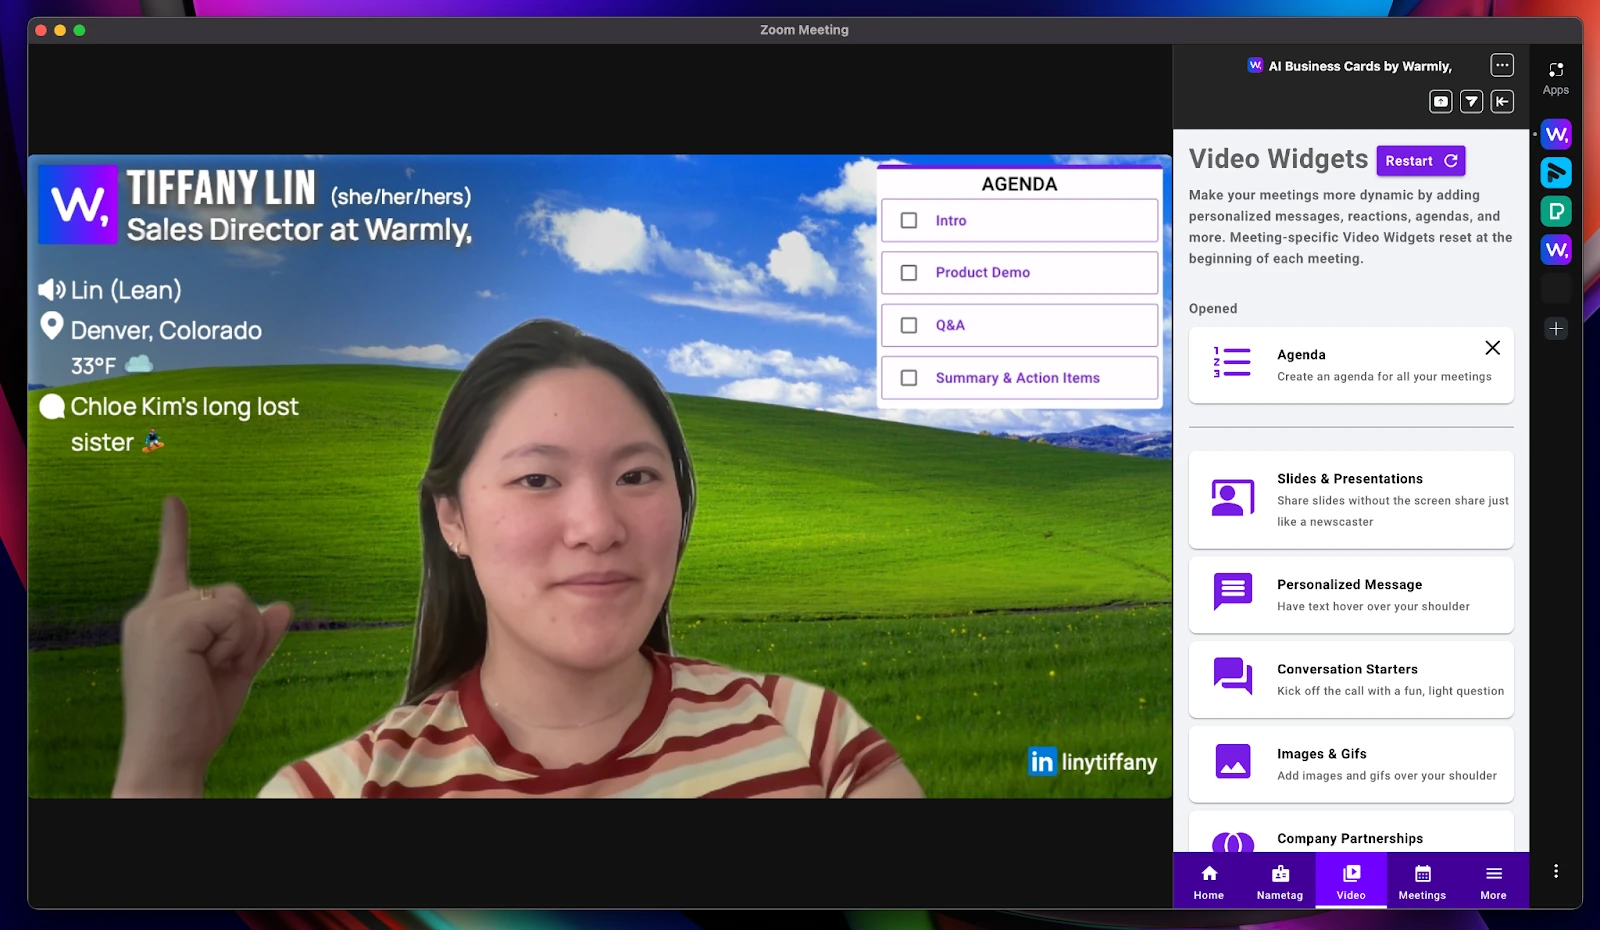This screenshot has height=930, width=1600.
Task: Collapse the app side panel with arrow icon
Action: [1502, 101]
